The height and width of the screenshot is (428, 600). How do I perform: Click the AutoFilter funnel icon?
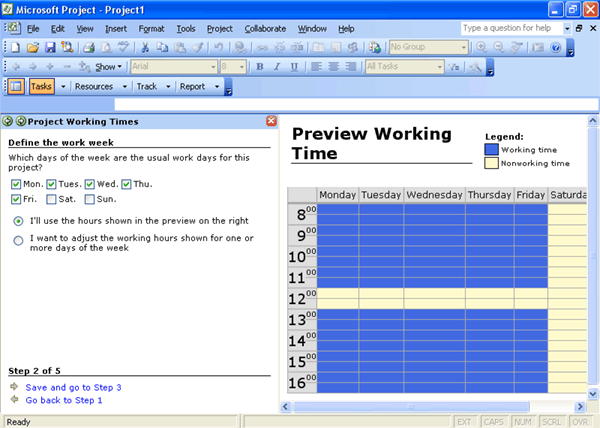454,67
